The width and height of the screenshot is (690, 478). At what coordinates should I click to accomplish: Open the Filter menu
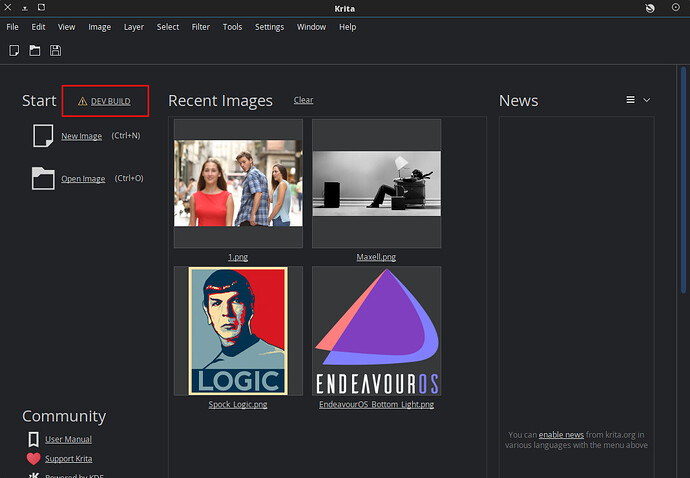[201, 27]
